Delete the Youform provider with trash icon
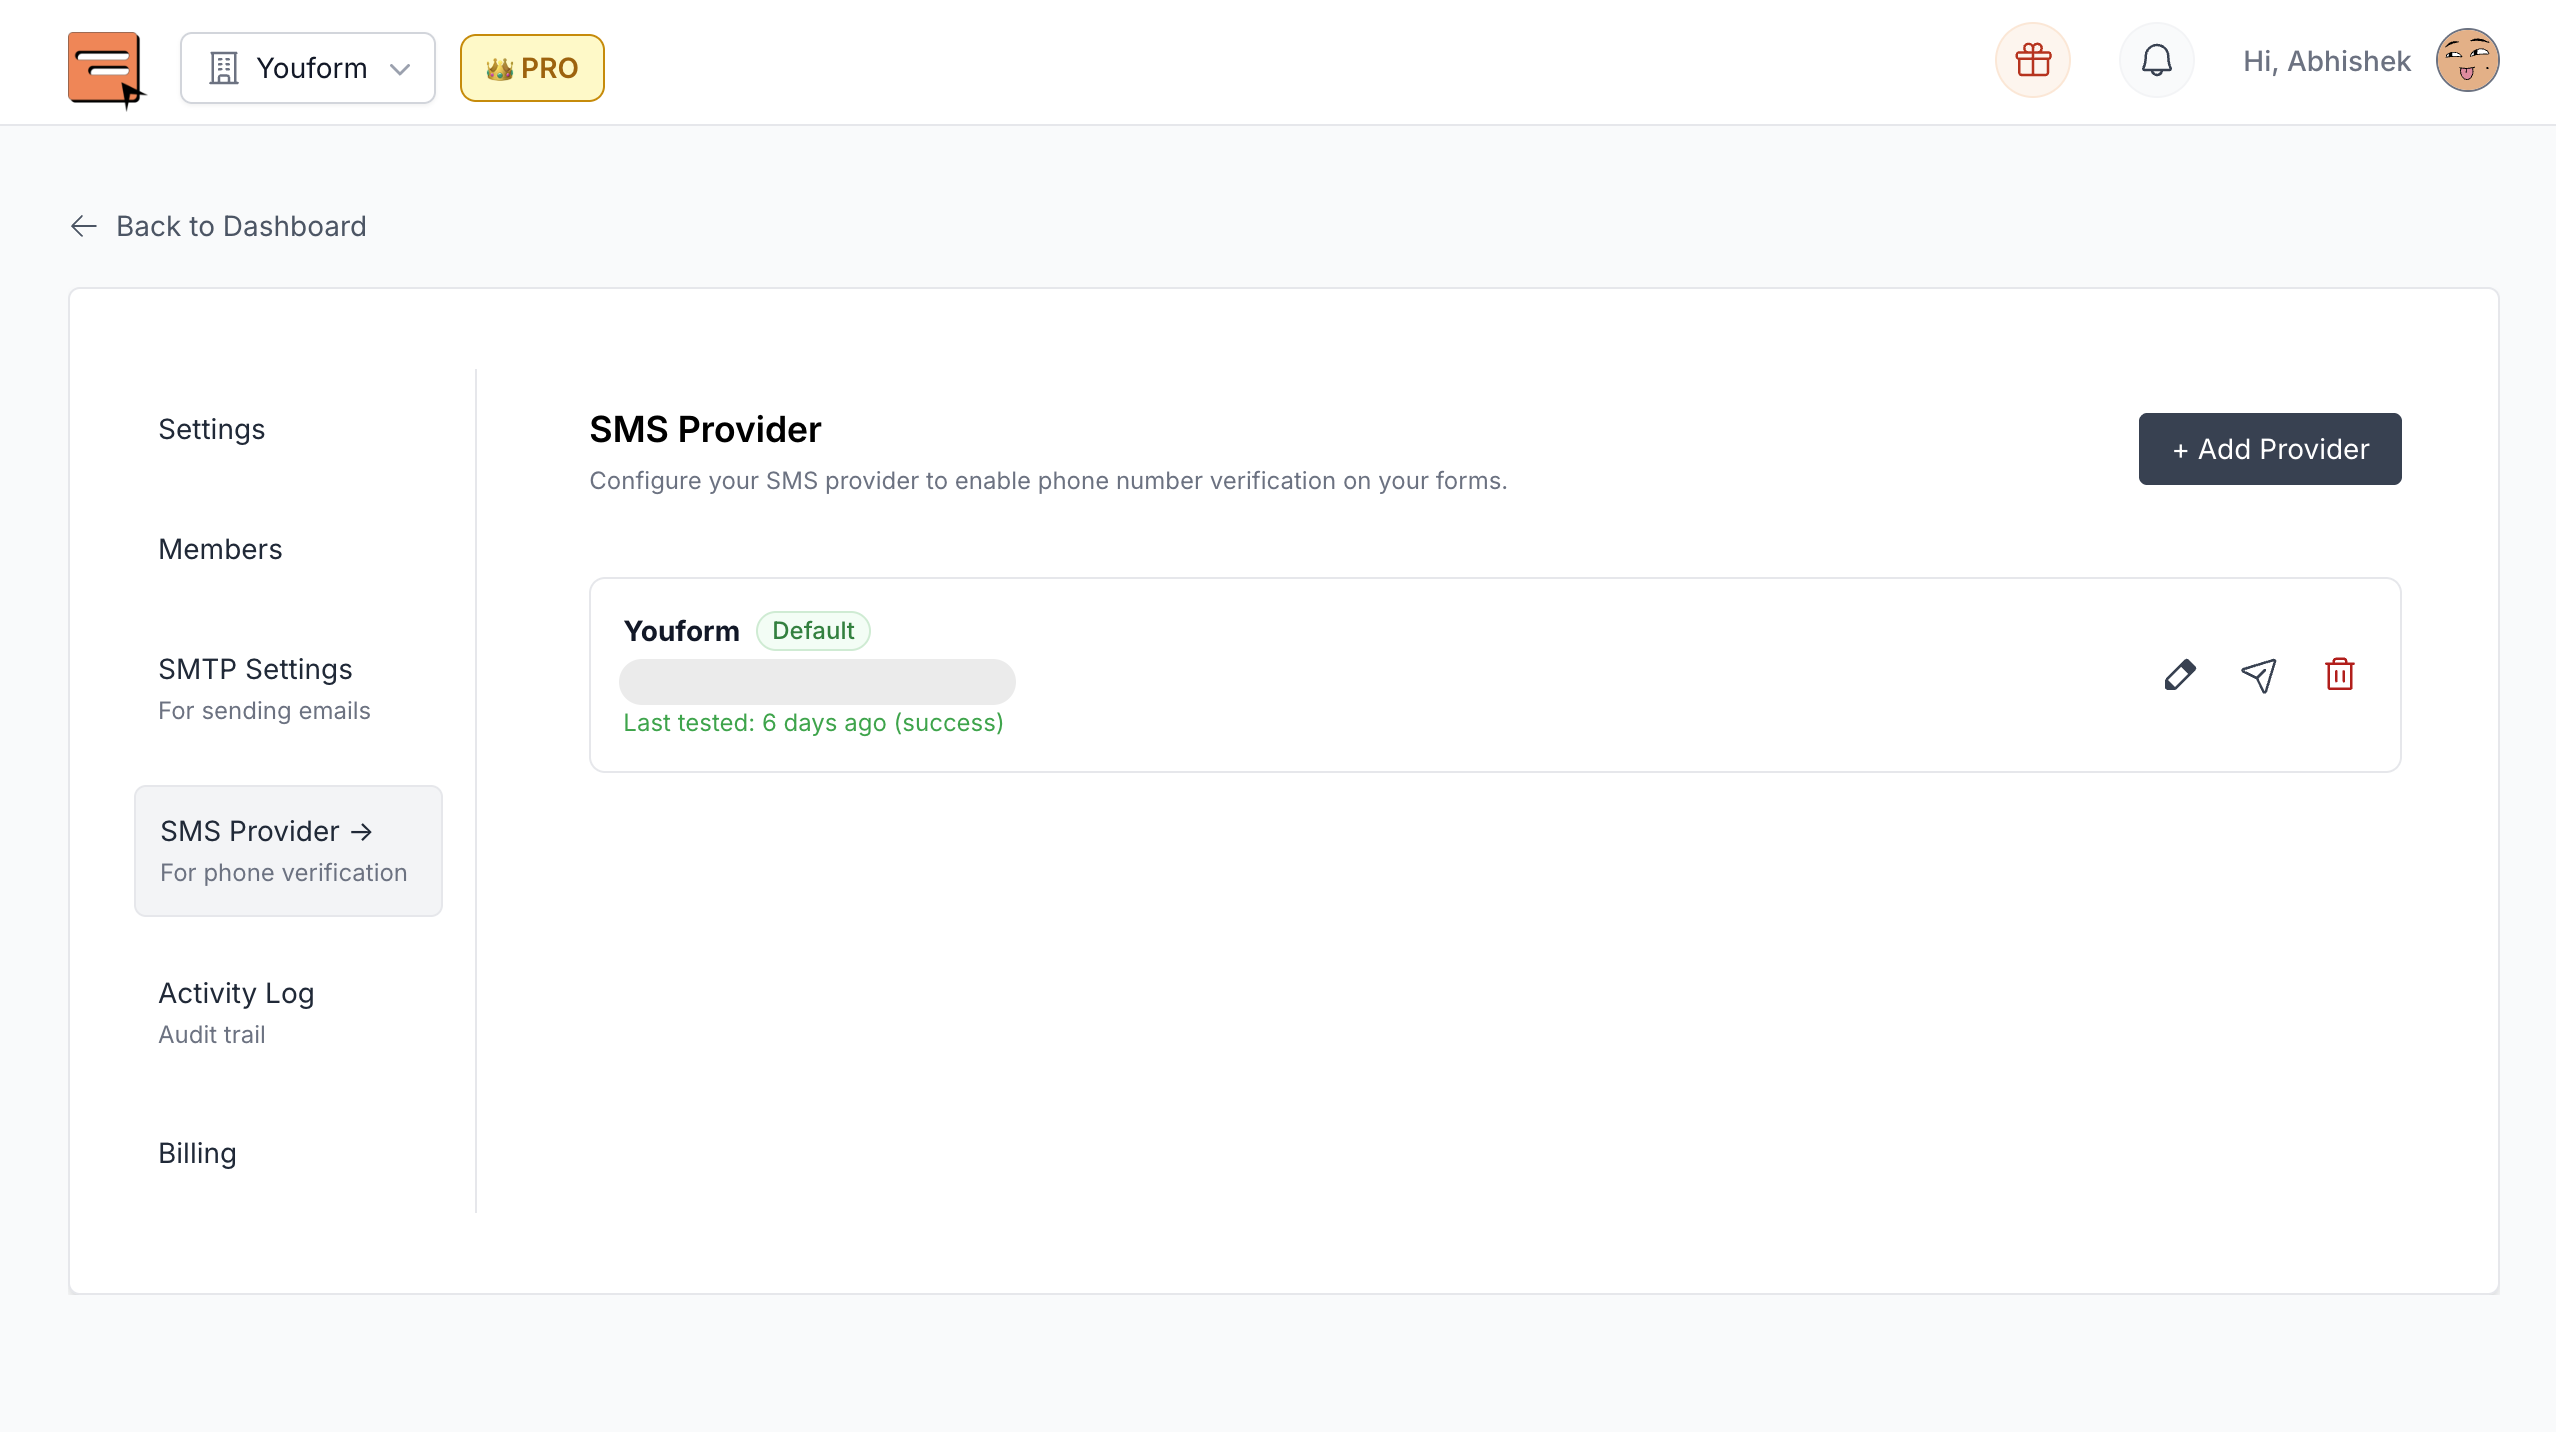 point(2340,675)
